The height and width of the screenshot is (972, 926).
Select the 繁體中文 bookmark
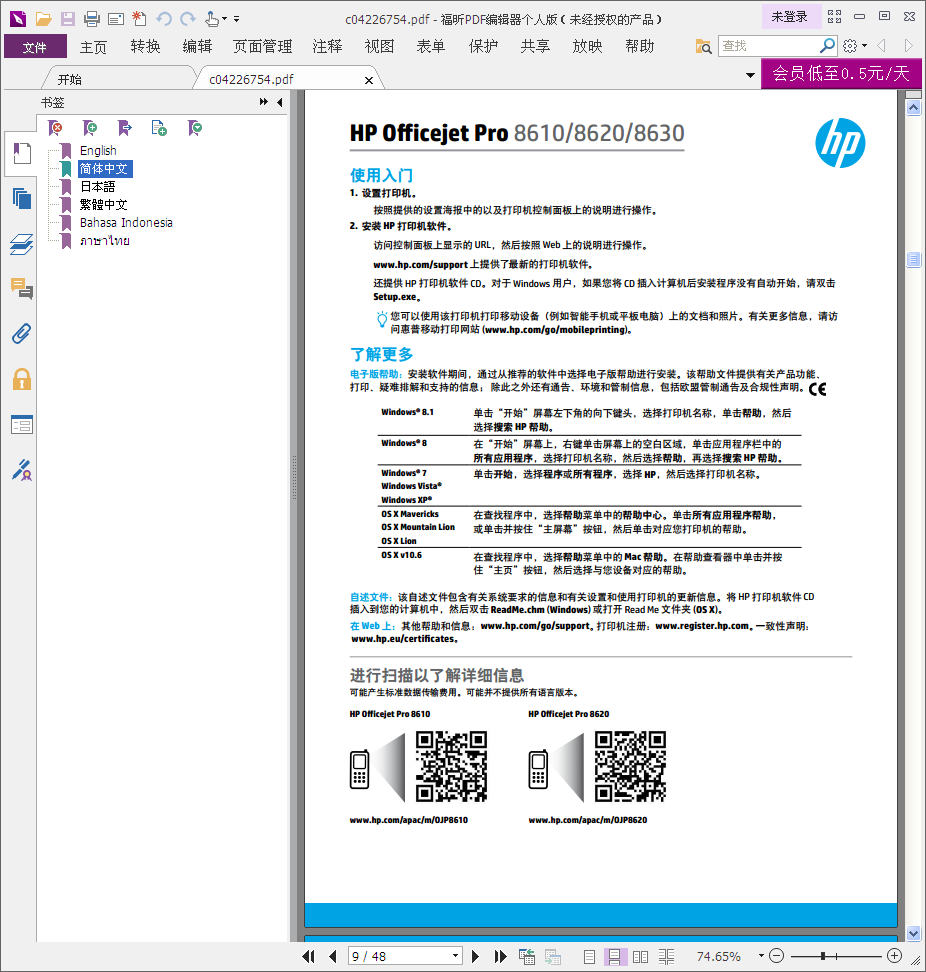click(104, 205)
